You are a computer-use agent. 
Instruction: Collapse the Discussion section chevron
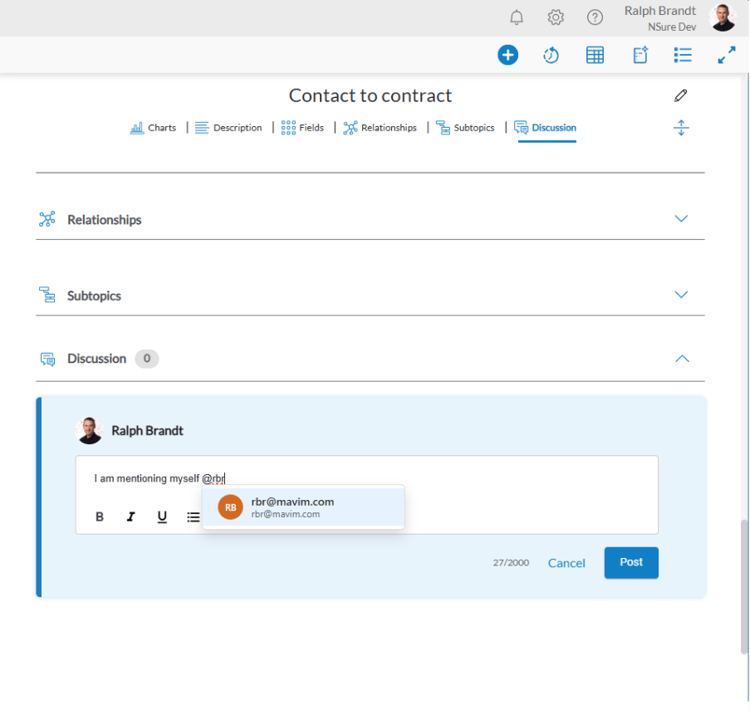(x=682, y=358)
